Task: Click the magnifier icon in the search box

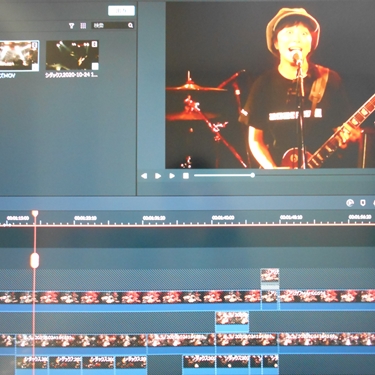Action: click(130, 25)
